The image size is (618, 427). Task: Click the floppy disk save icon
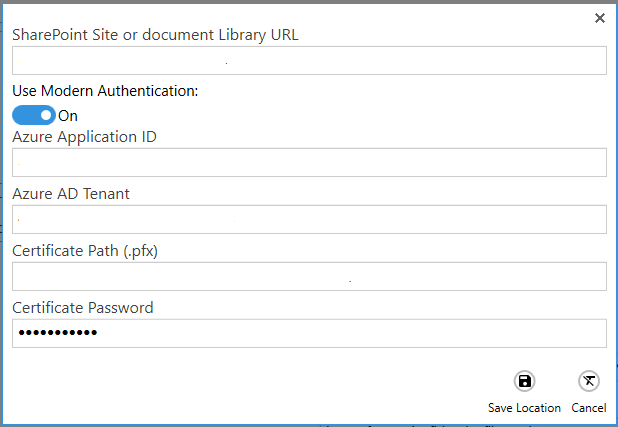[x=524, y=381]
